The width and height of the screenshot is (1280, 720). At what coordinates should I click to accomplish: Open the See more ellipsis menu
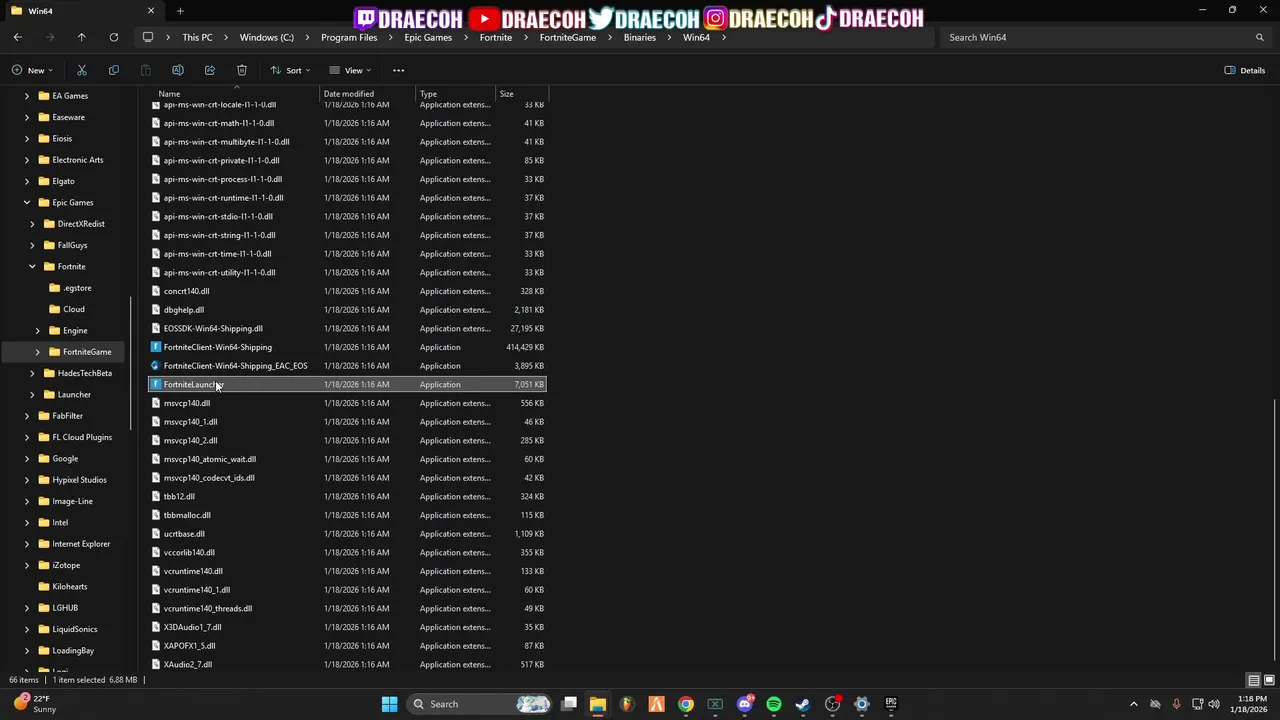pos(398,70)
